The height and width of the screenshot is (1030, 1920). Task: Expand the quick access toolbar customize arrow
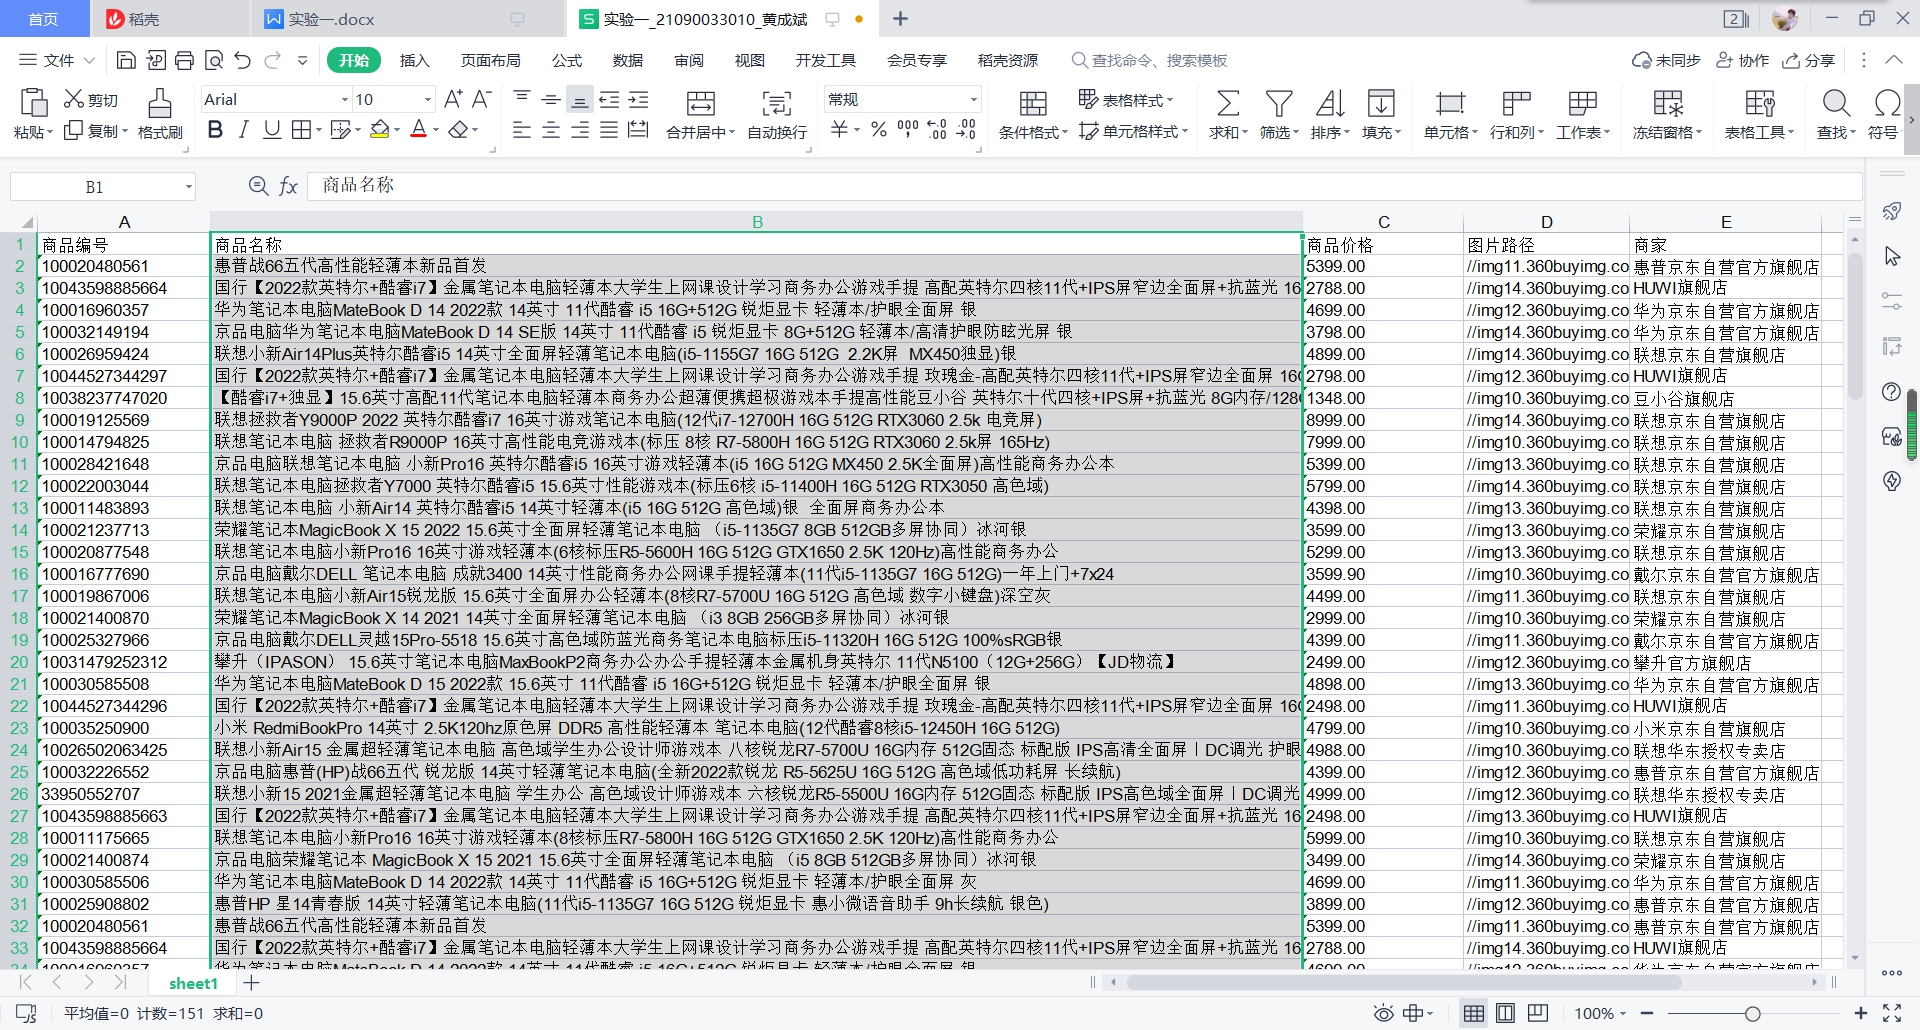tap(302, 60)
